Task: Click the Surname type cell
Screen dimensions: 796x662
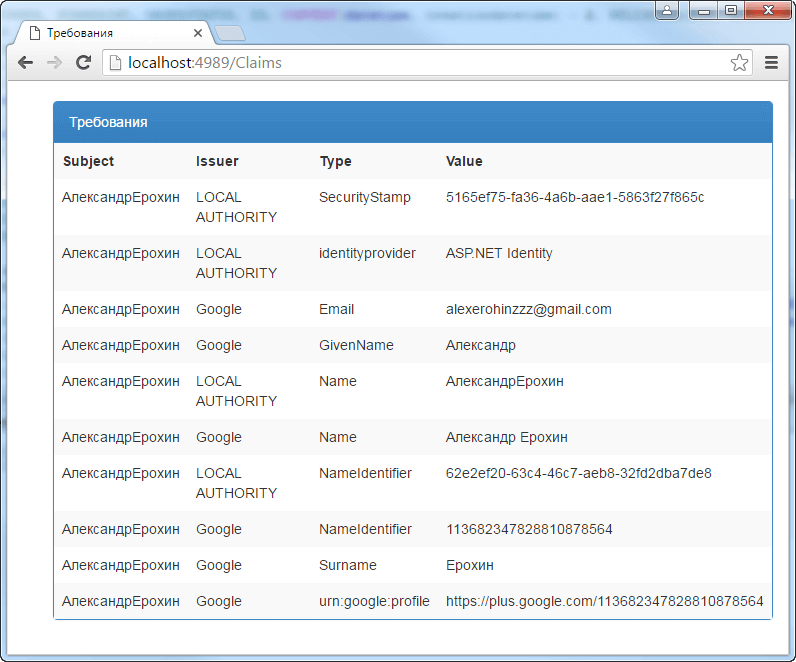Action: (x=348, y=565)
